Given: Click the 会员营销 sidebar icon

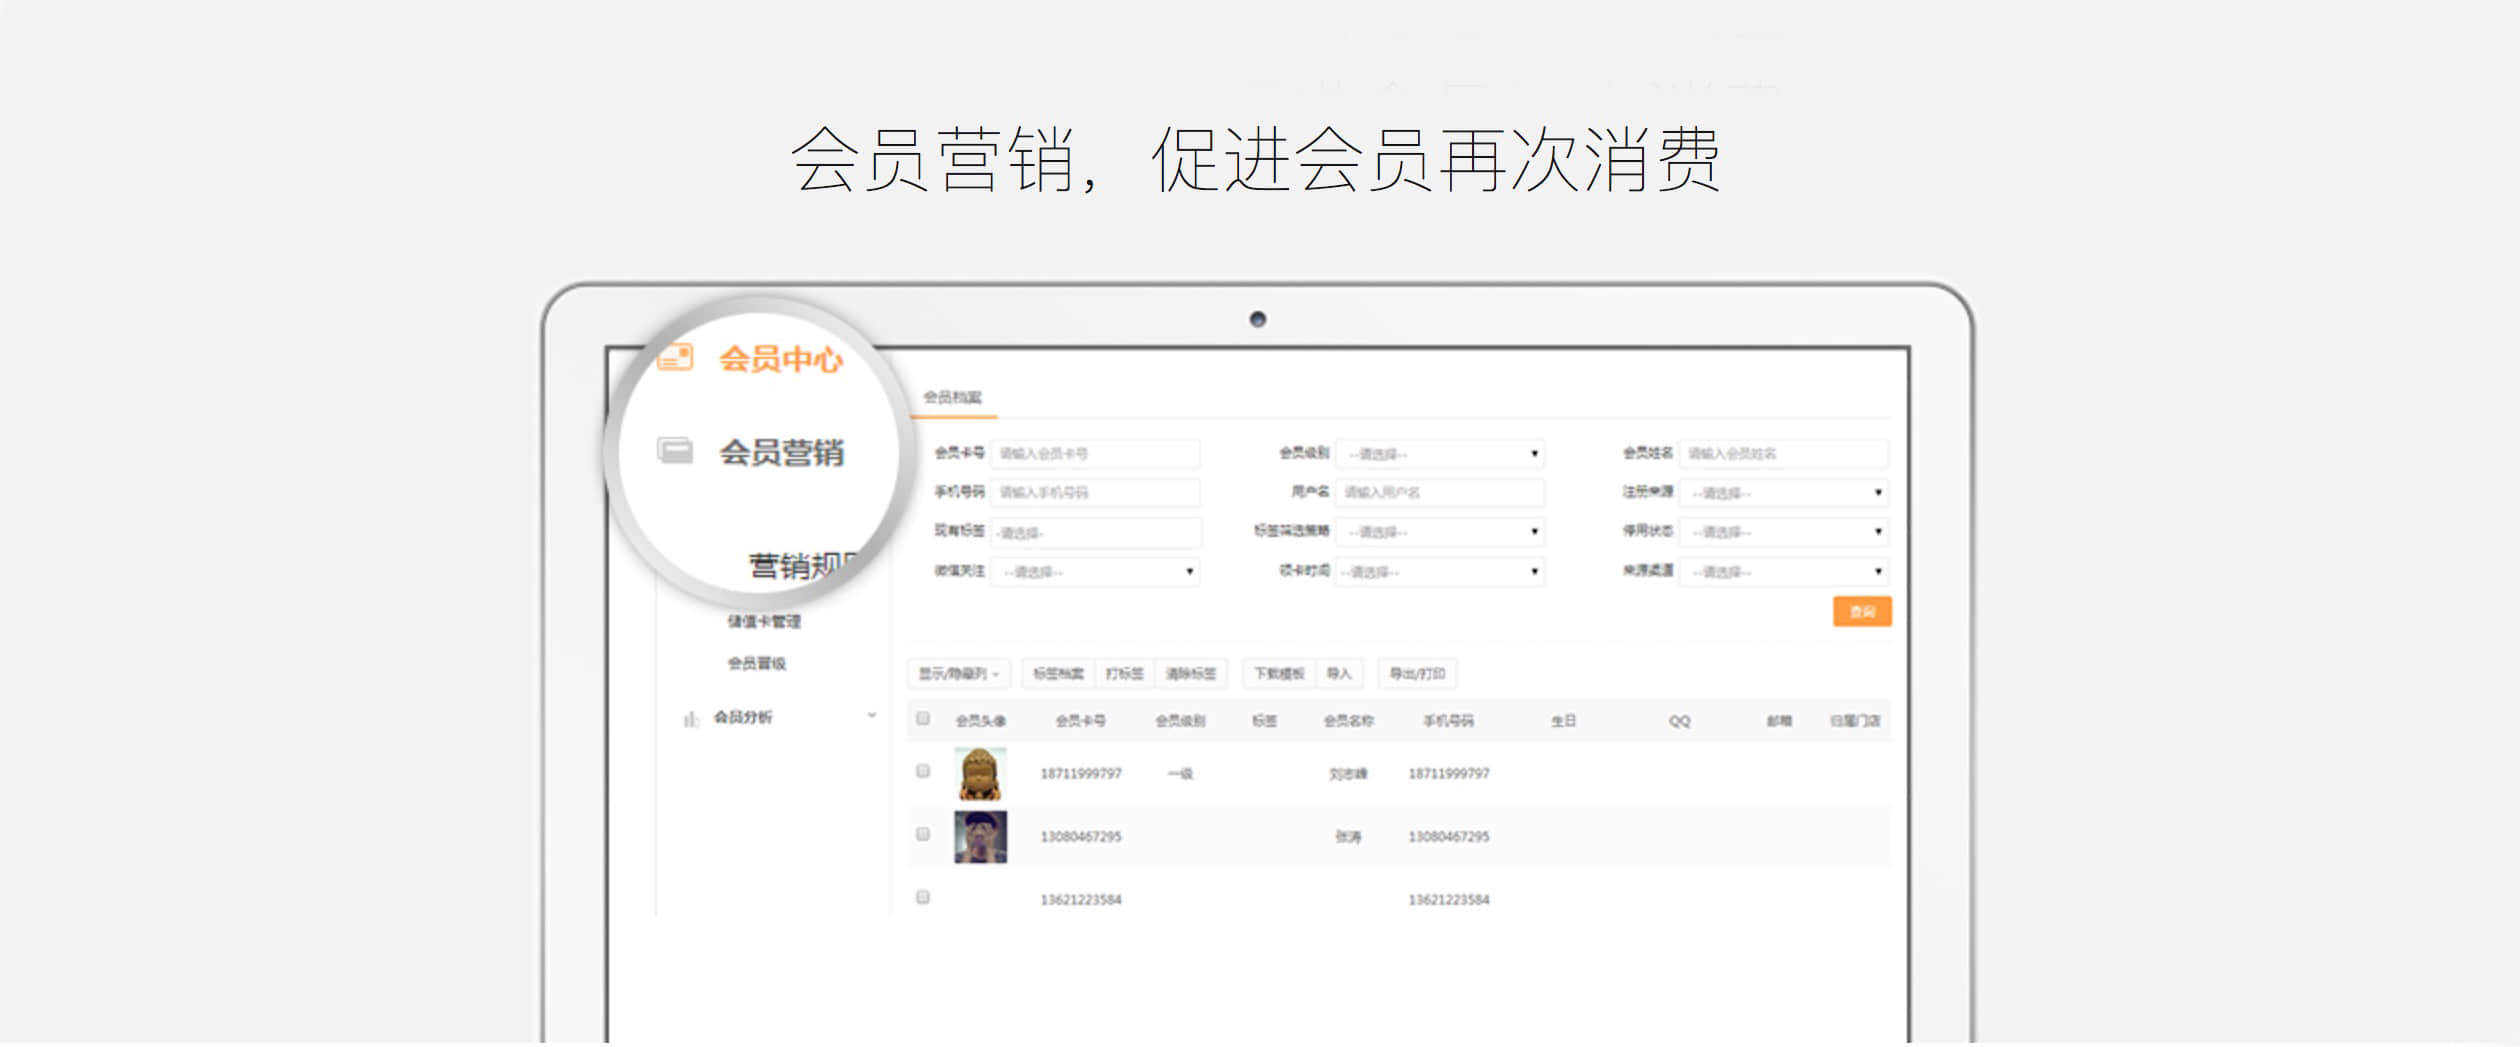Looking at the screenshot, I should pyautogui.click(x=675, y=452).
